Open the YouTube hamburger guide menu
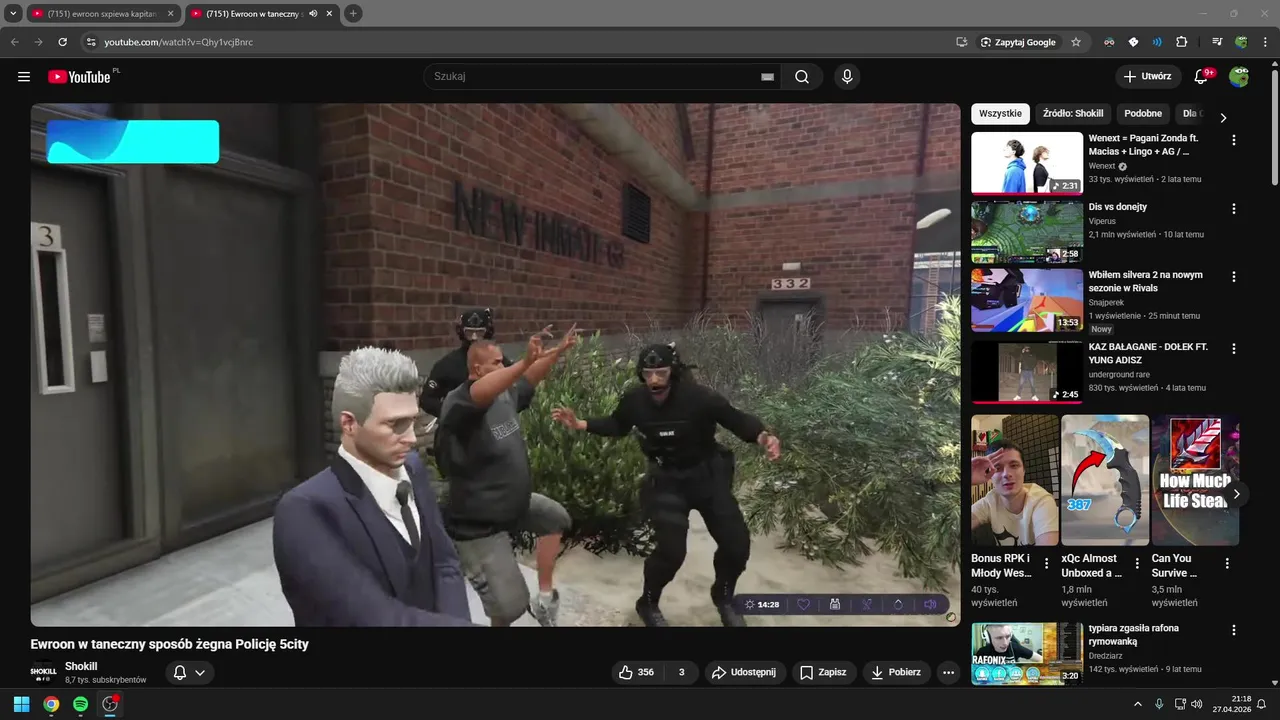The image size is (1280, 720). [x=24, y=77]
